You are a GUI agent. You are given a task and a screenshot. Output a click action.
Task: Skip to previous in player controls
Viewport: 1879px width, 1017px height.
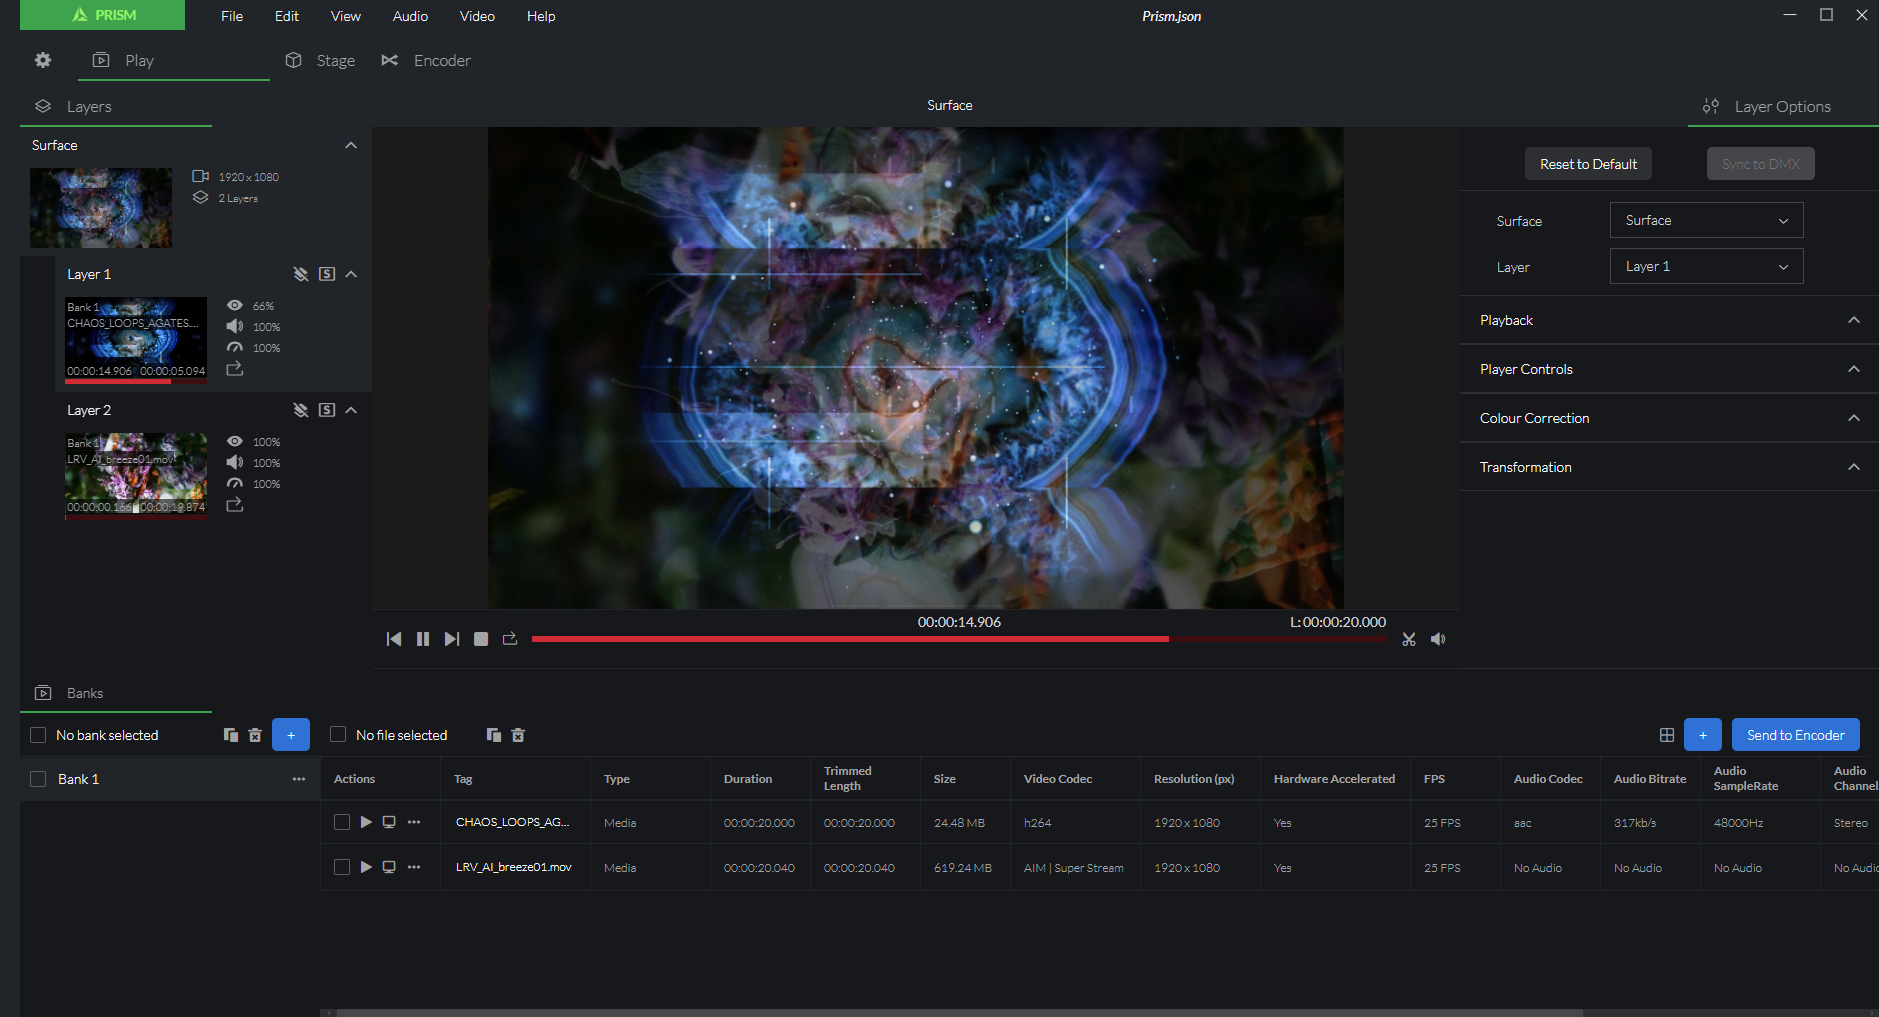pos(394,639)
